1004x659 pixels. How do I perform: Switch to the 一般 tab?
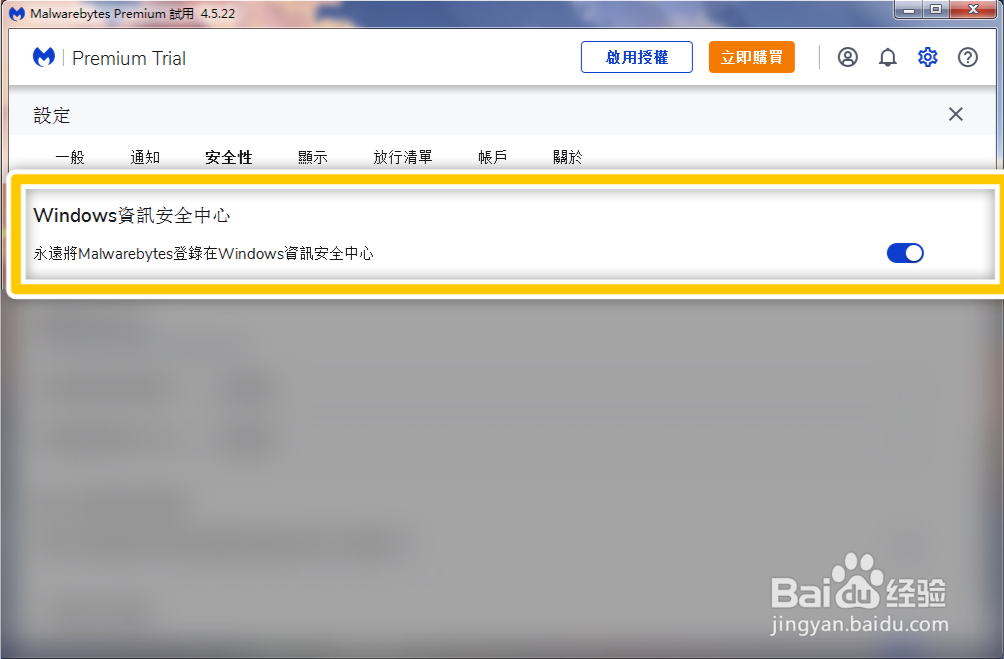pos(70,157)
